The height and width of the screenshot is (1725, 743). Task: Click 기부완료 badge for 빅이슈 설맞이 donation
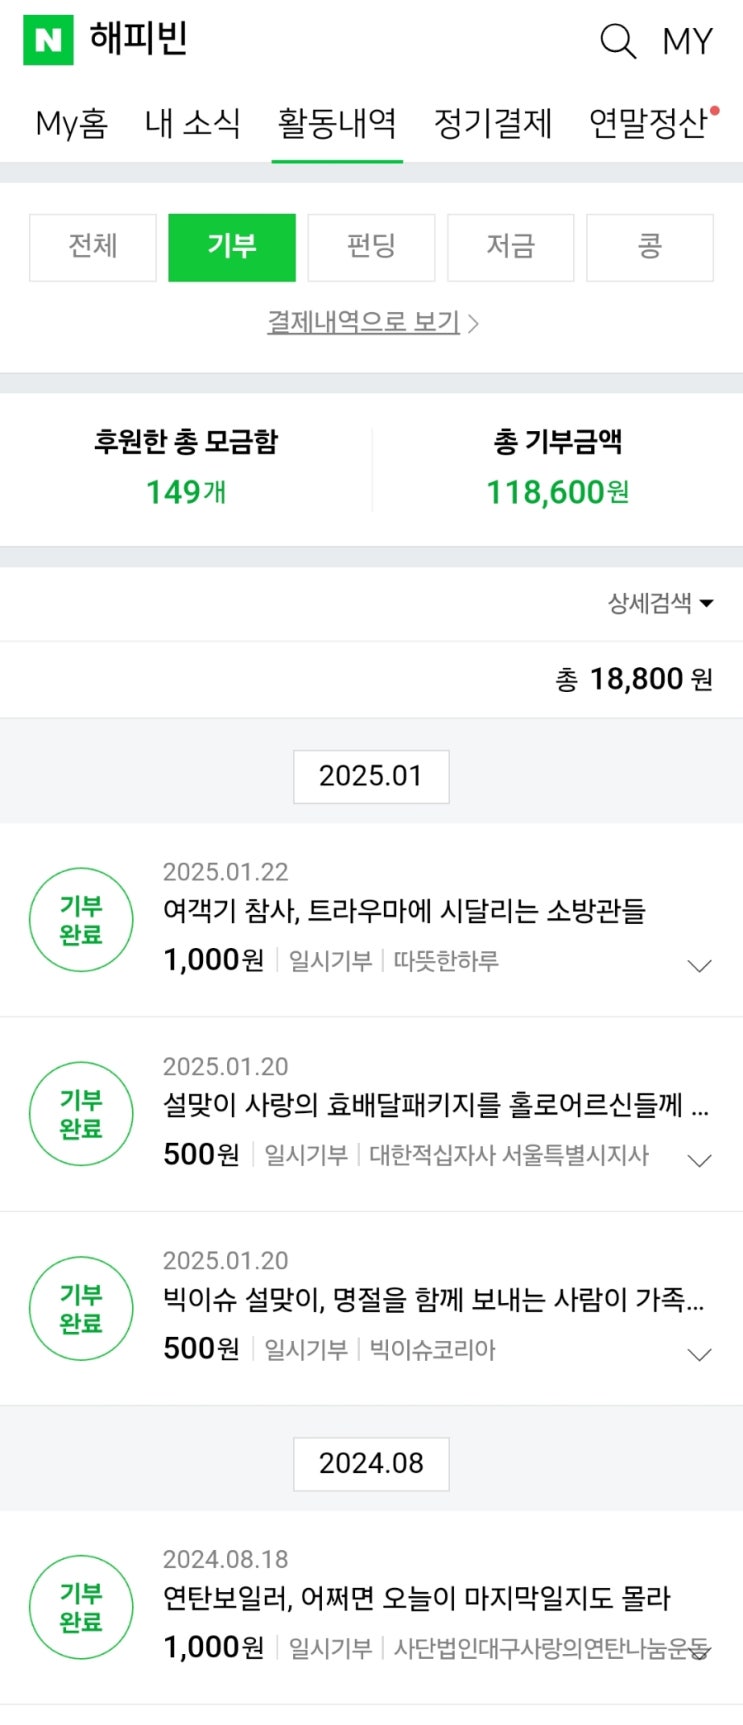tap(81, 1309)
